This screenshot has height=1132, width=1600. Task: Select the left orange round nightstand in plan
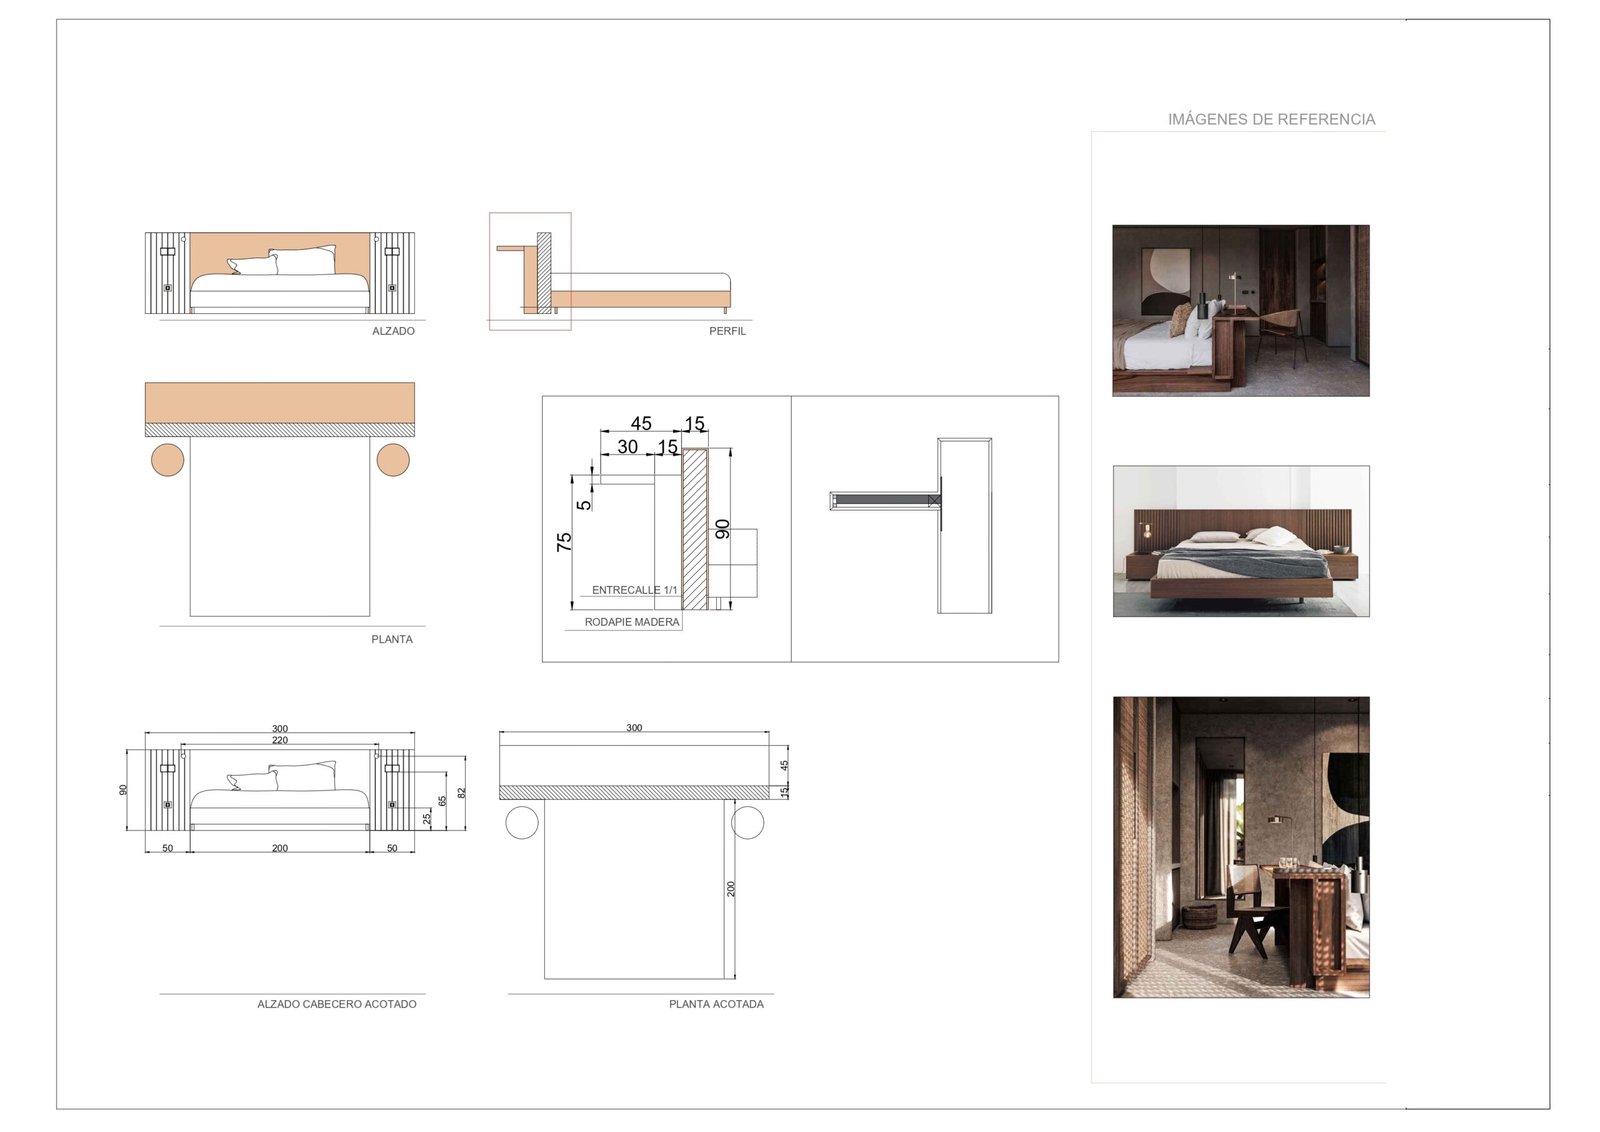pyautogui.click(x=167, y=460)
